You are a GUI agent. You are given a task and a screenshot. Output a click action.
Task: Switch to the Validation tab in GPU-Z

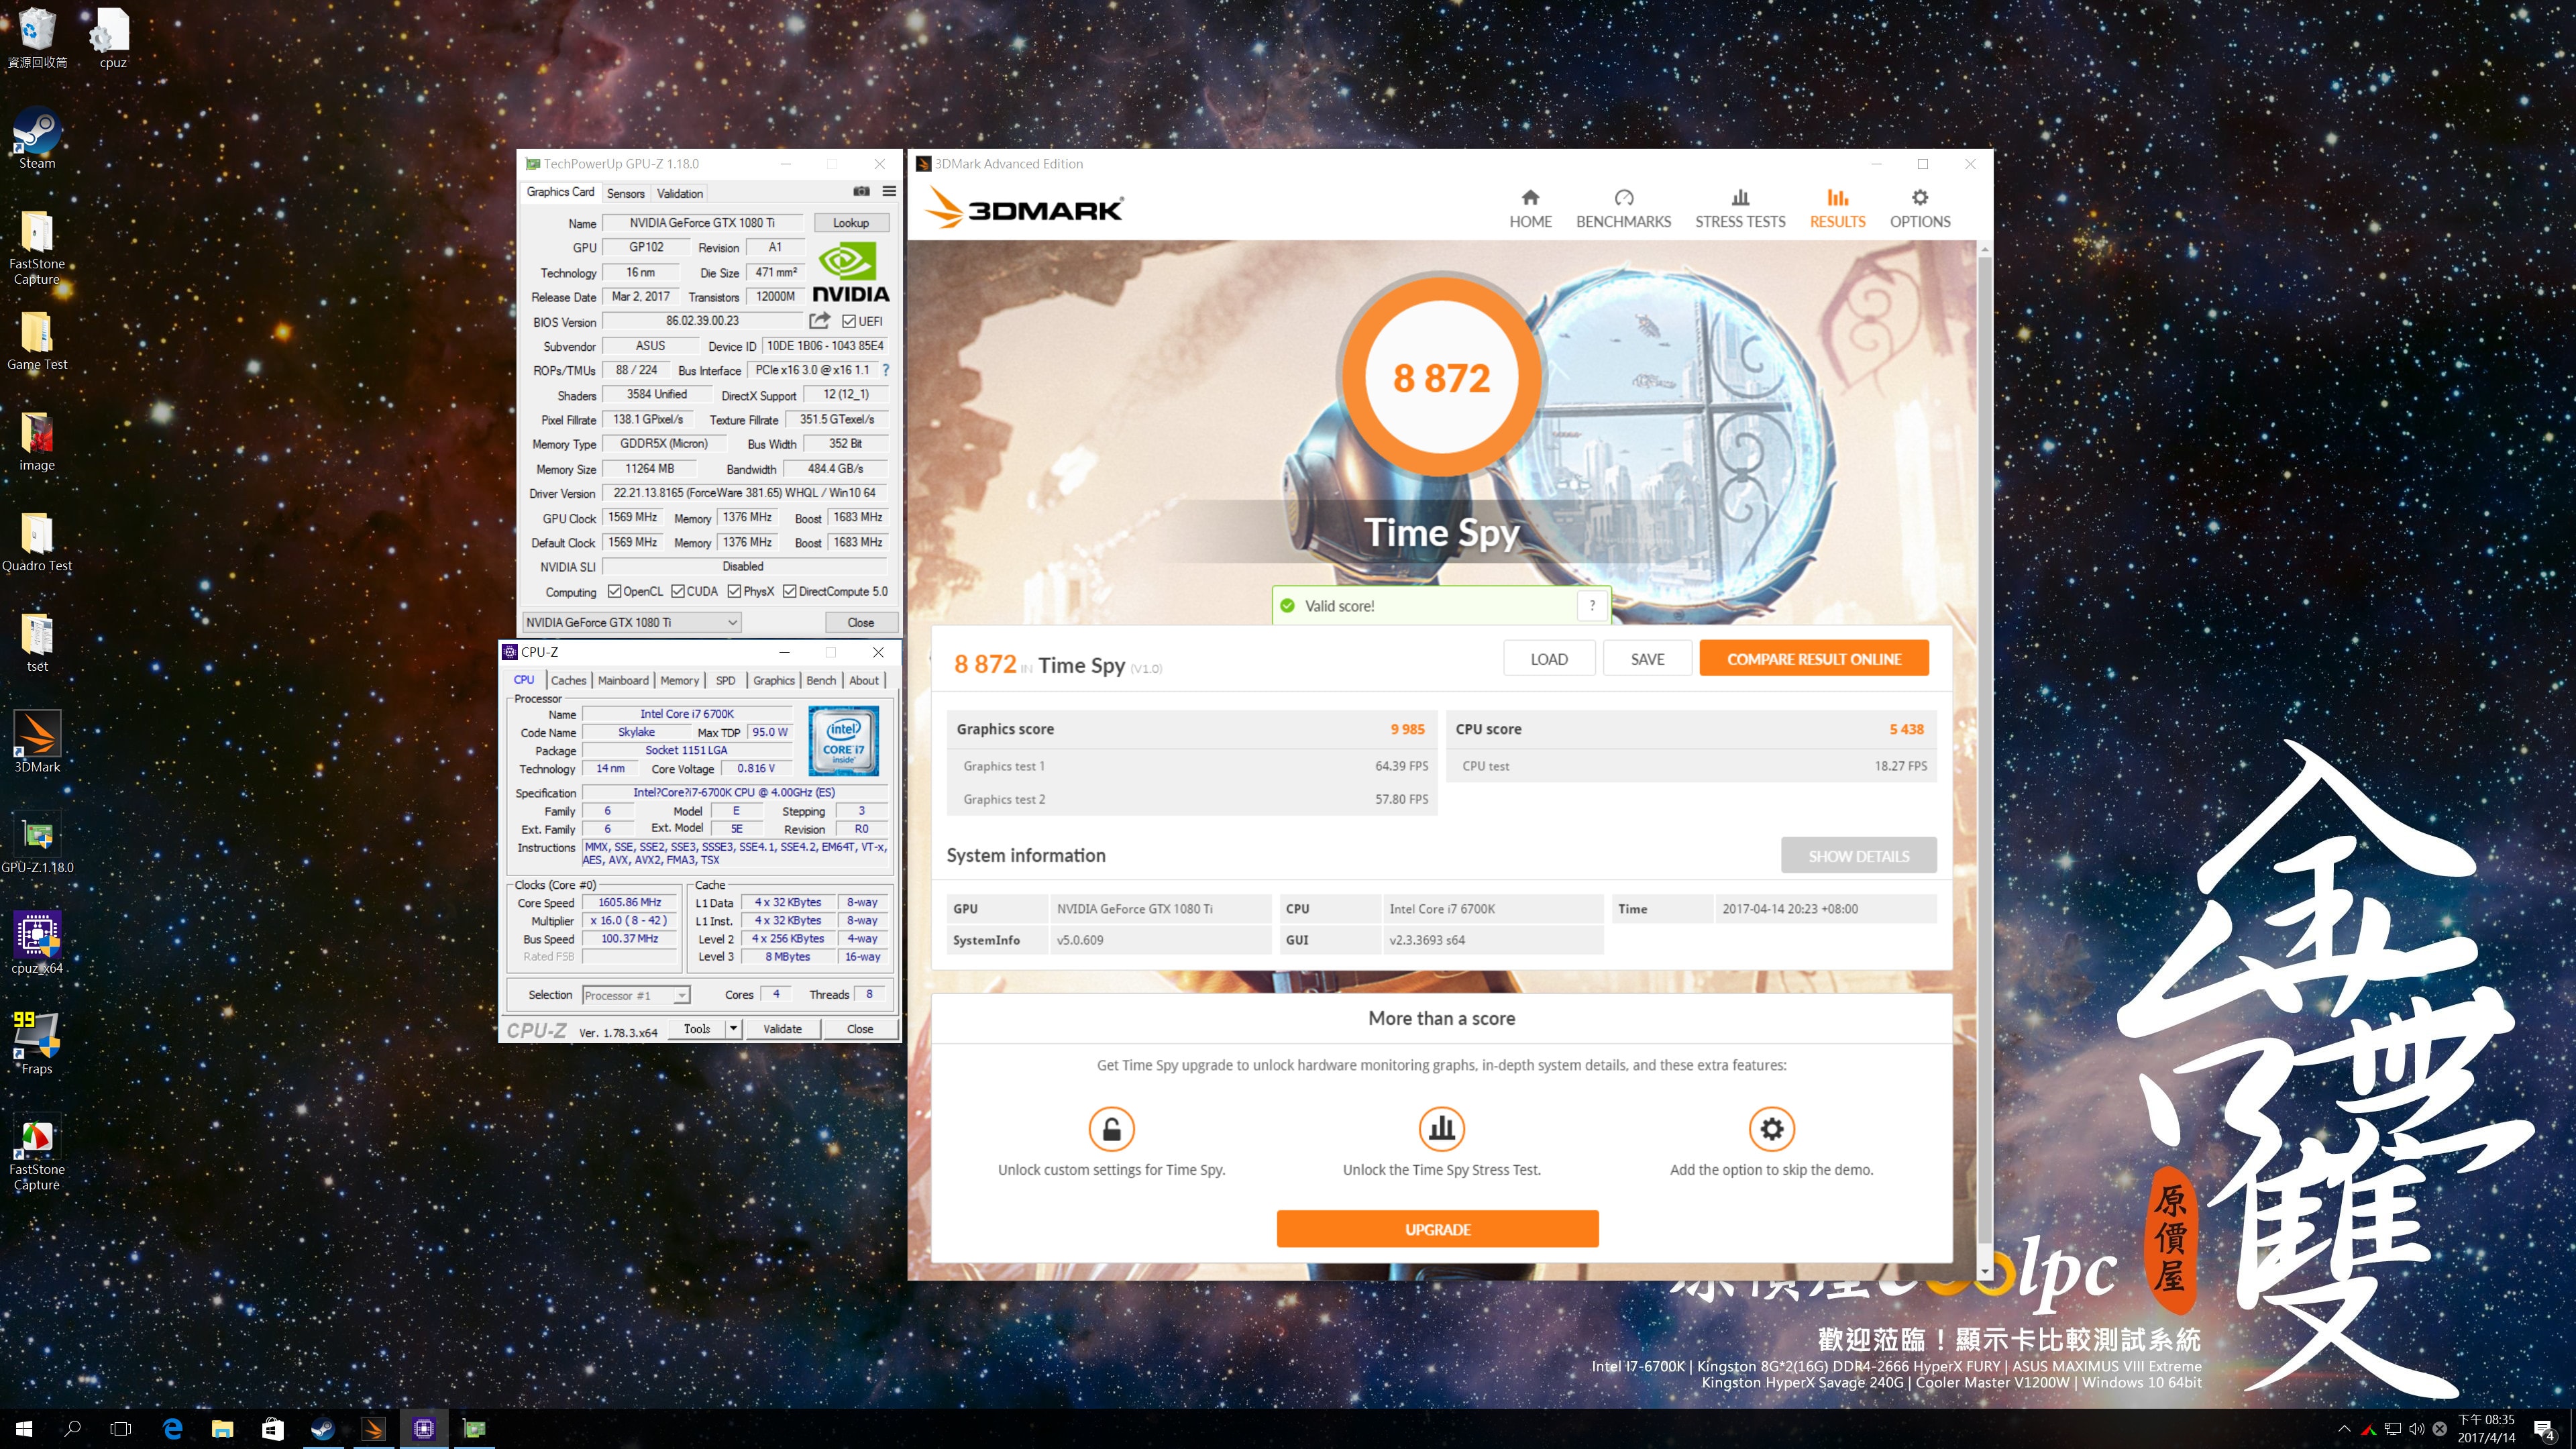(x=680, y=193)
